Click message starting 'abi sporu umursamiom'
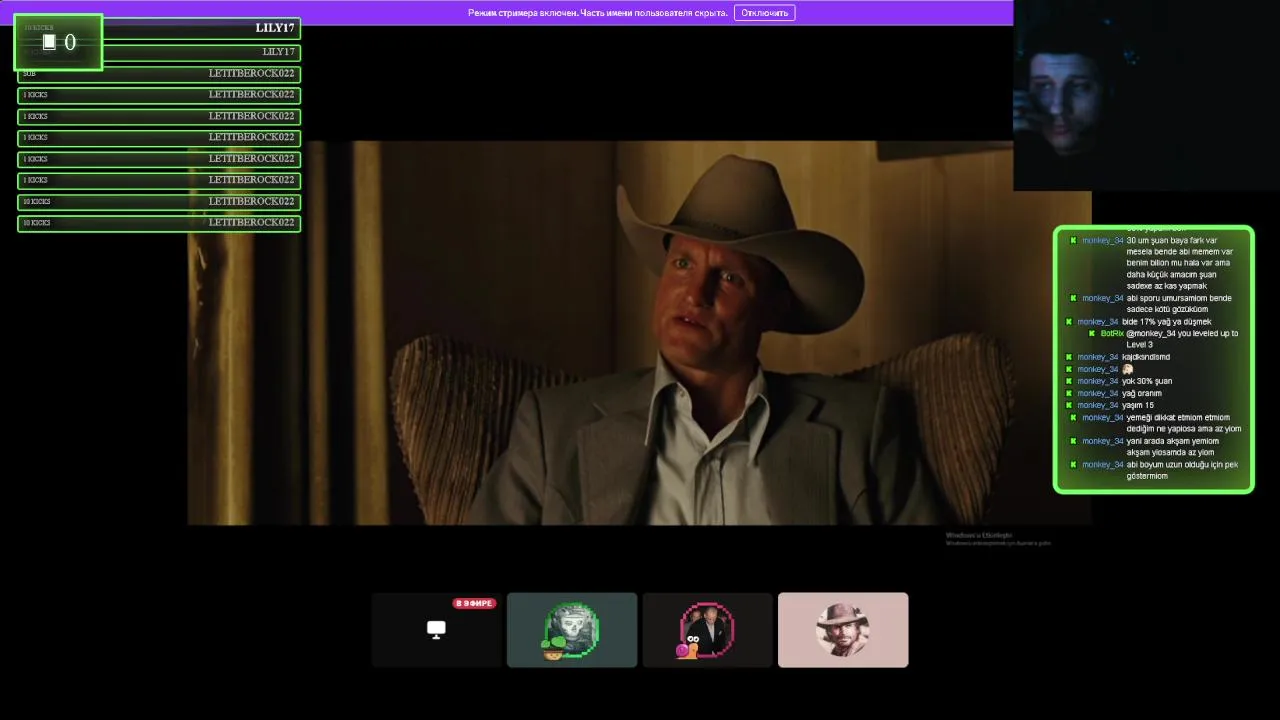The width and height of the screenshot is (1280, 720). [1179, 304]
